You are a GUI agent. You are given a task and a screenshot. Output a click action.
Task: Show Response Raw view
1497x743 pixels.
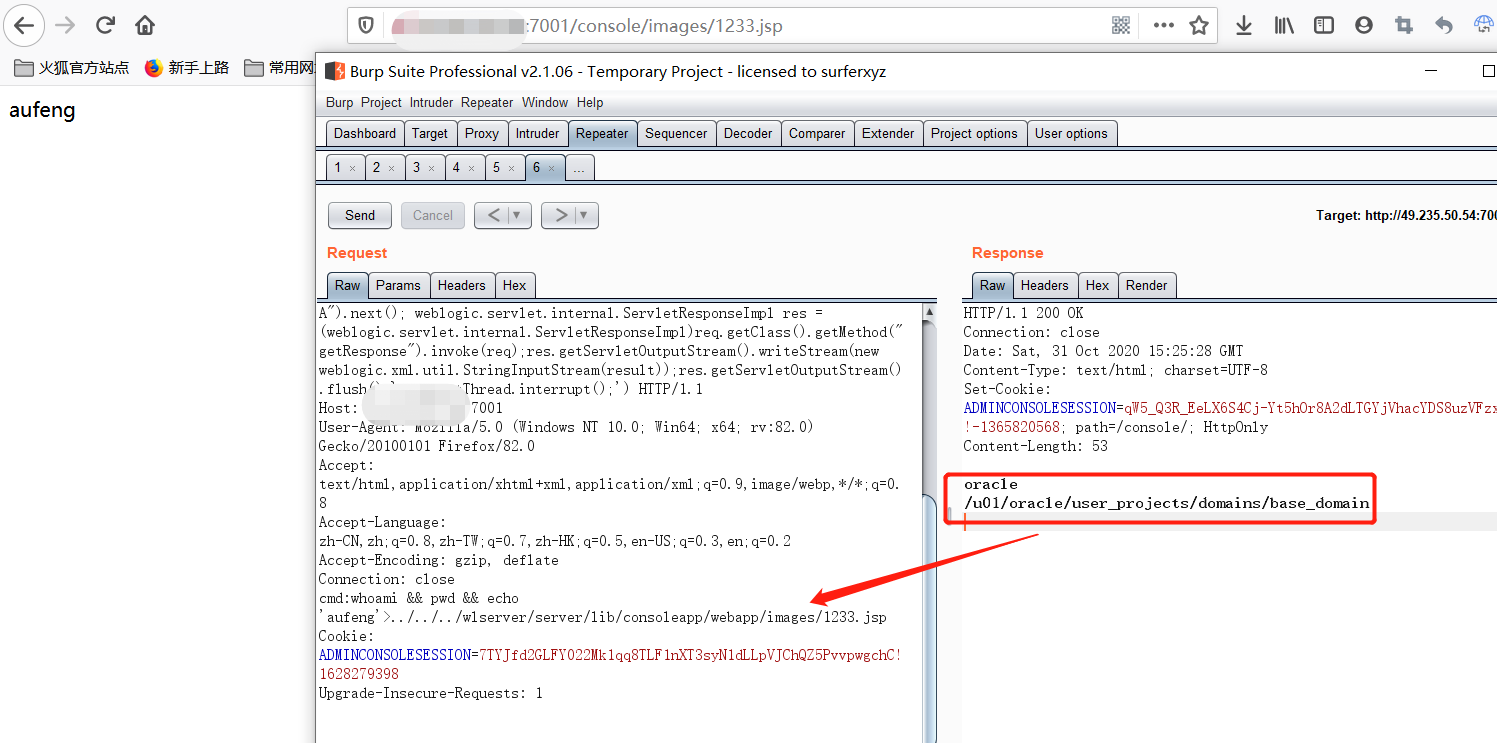(992, 285)
